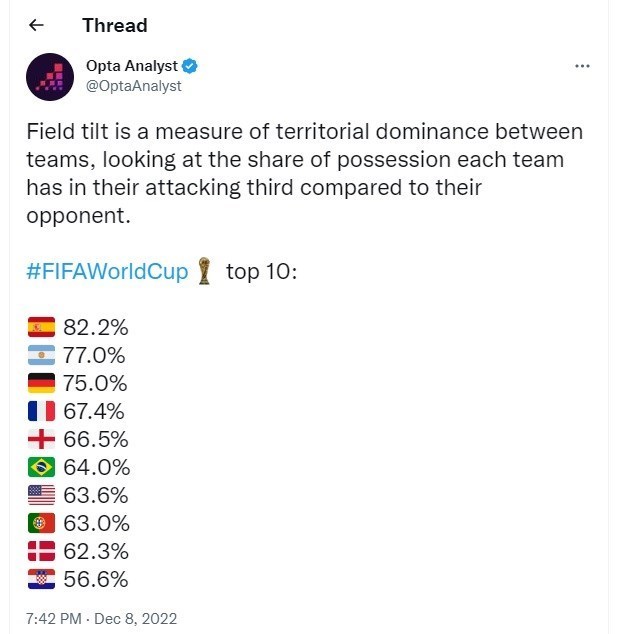
Task: Click the Opta Analyst profile avatar
Action: tap(49, 76)
